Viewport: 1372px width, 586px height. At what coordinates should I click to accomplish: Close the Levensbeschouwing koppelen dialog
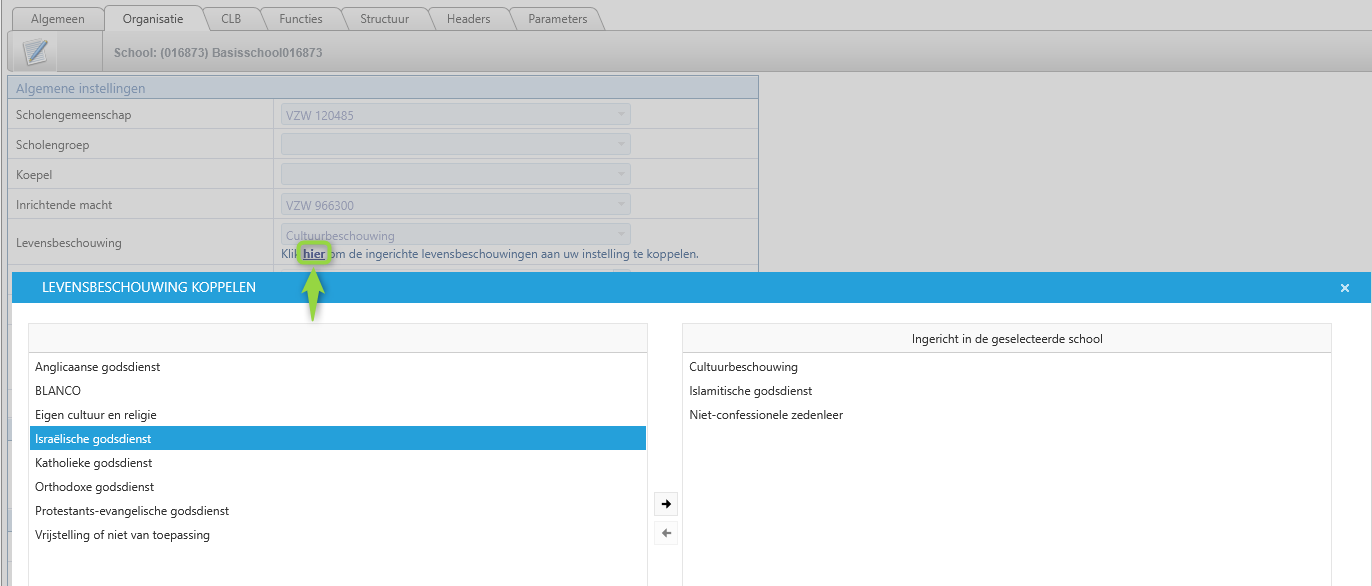(1345, 288)
